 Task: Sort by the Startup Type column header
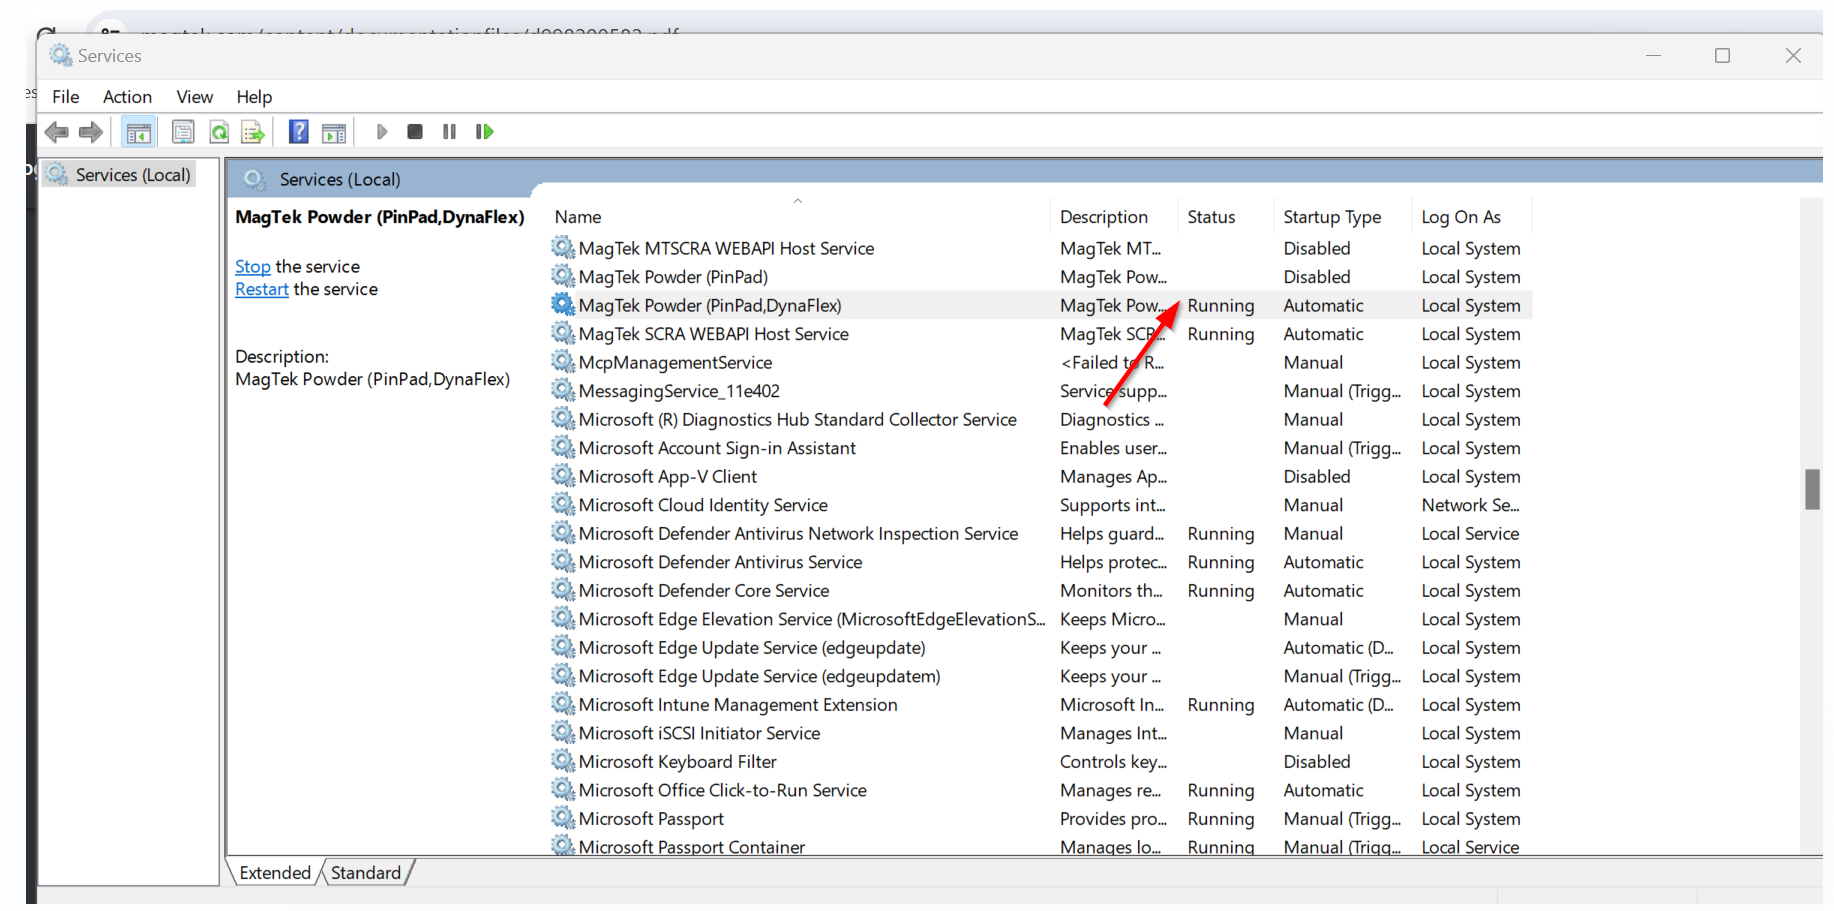click(x=1331, y=217)
